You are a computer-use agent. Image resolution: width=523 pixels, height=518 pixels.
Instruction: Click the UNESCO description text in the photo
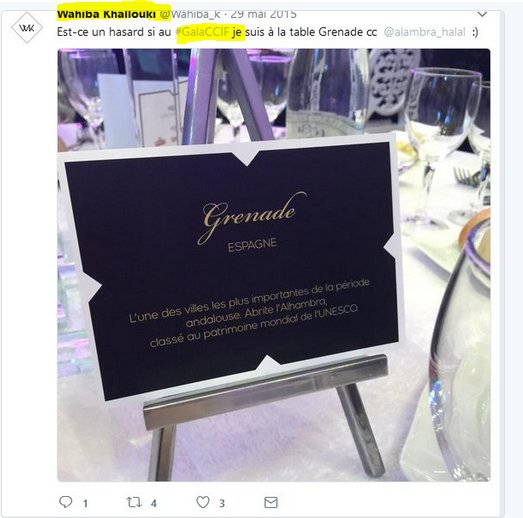(x=249, y=314)
